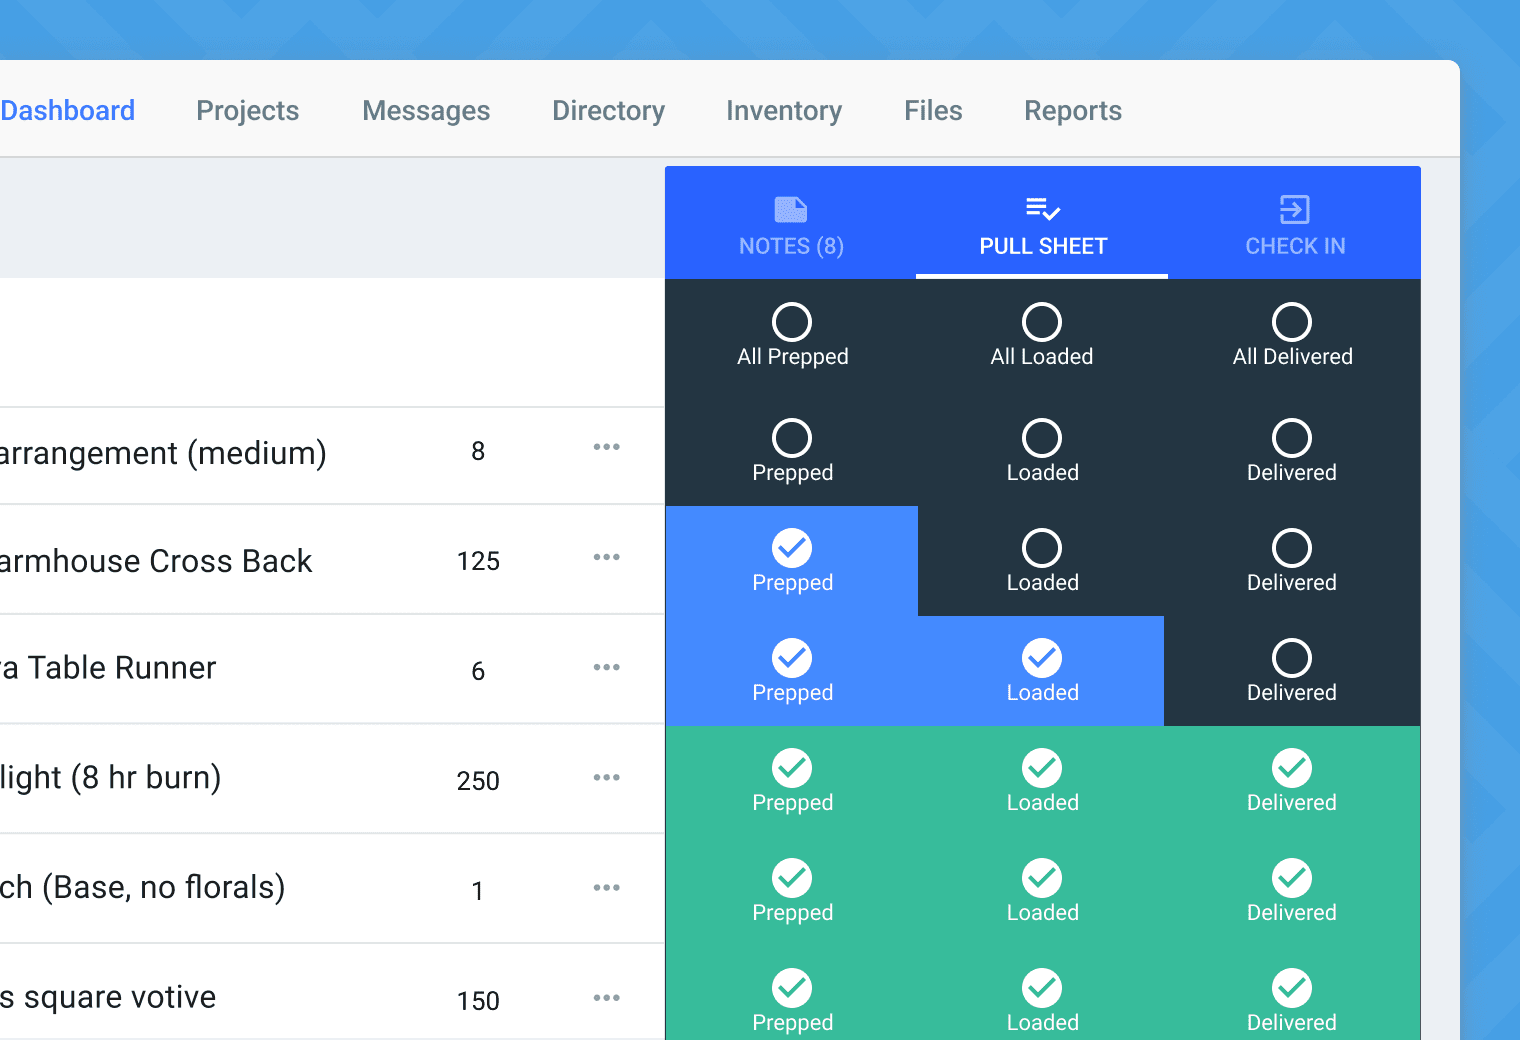Select the quantity 150 cell
Image resolution: width=1520 pixels, height=1040 pixels.
[478, 1002]
